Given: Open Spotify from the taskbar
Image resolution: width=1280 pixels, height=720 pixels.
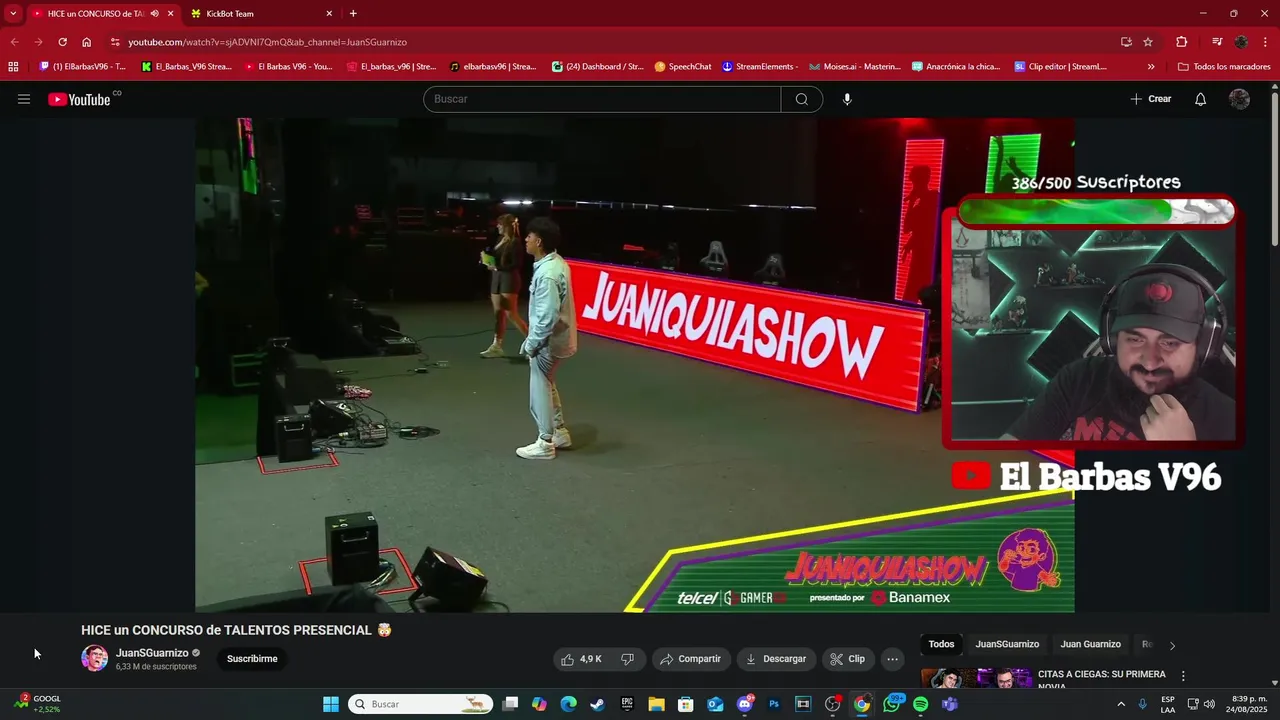Looking at the screenshot, I should [920, 704].
